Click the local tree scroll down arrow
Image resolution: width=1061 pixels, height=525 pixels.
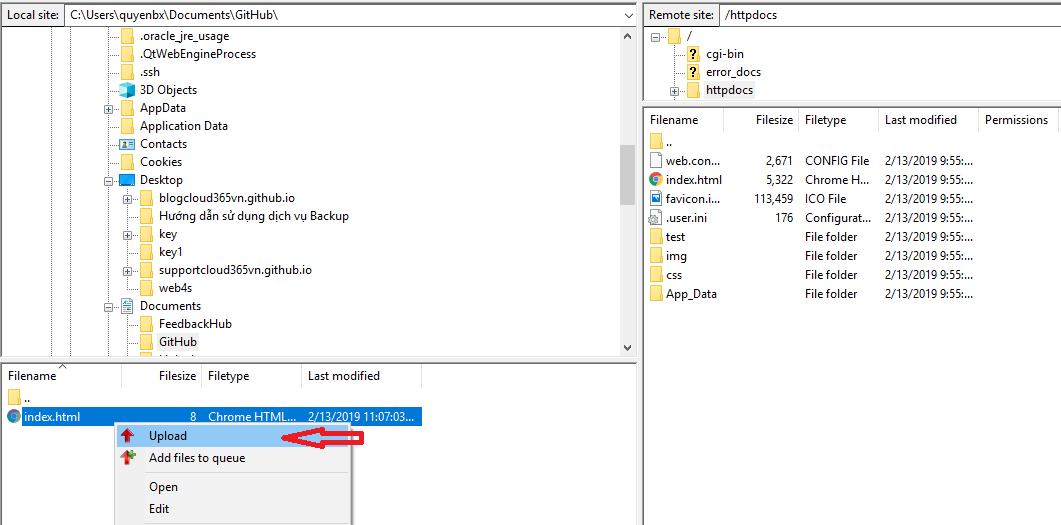(x=627, y=347)
